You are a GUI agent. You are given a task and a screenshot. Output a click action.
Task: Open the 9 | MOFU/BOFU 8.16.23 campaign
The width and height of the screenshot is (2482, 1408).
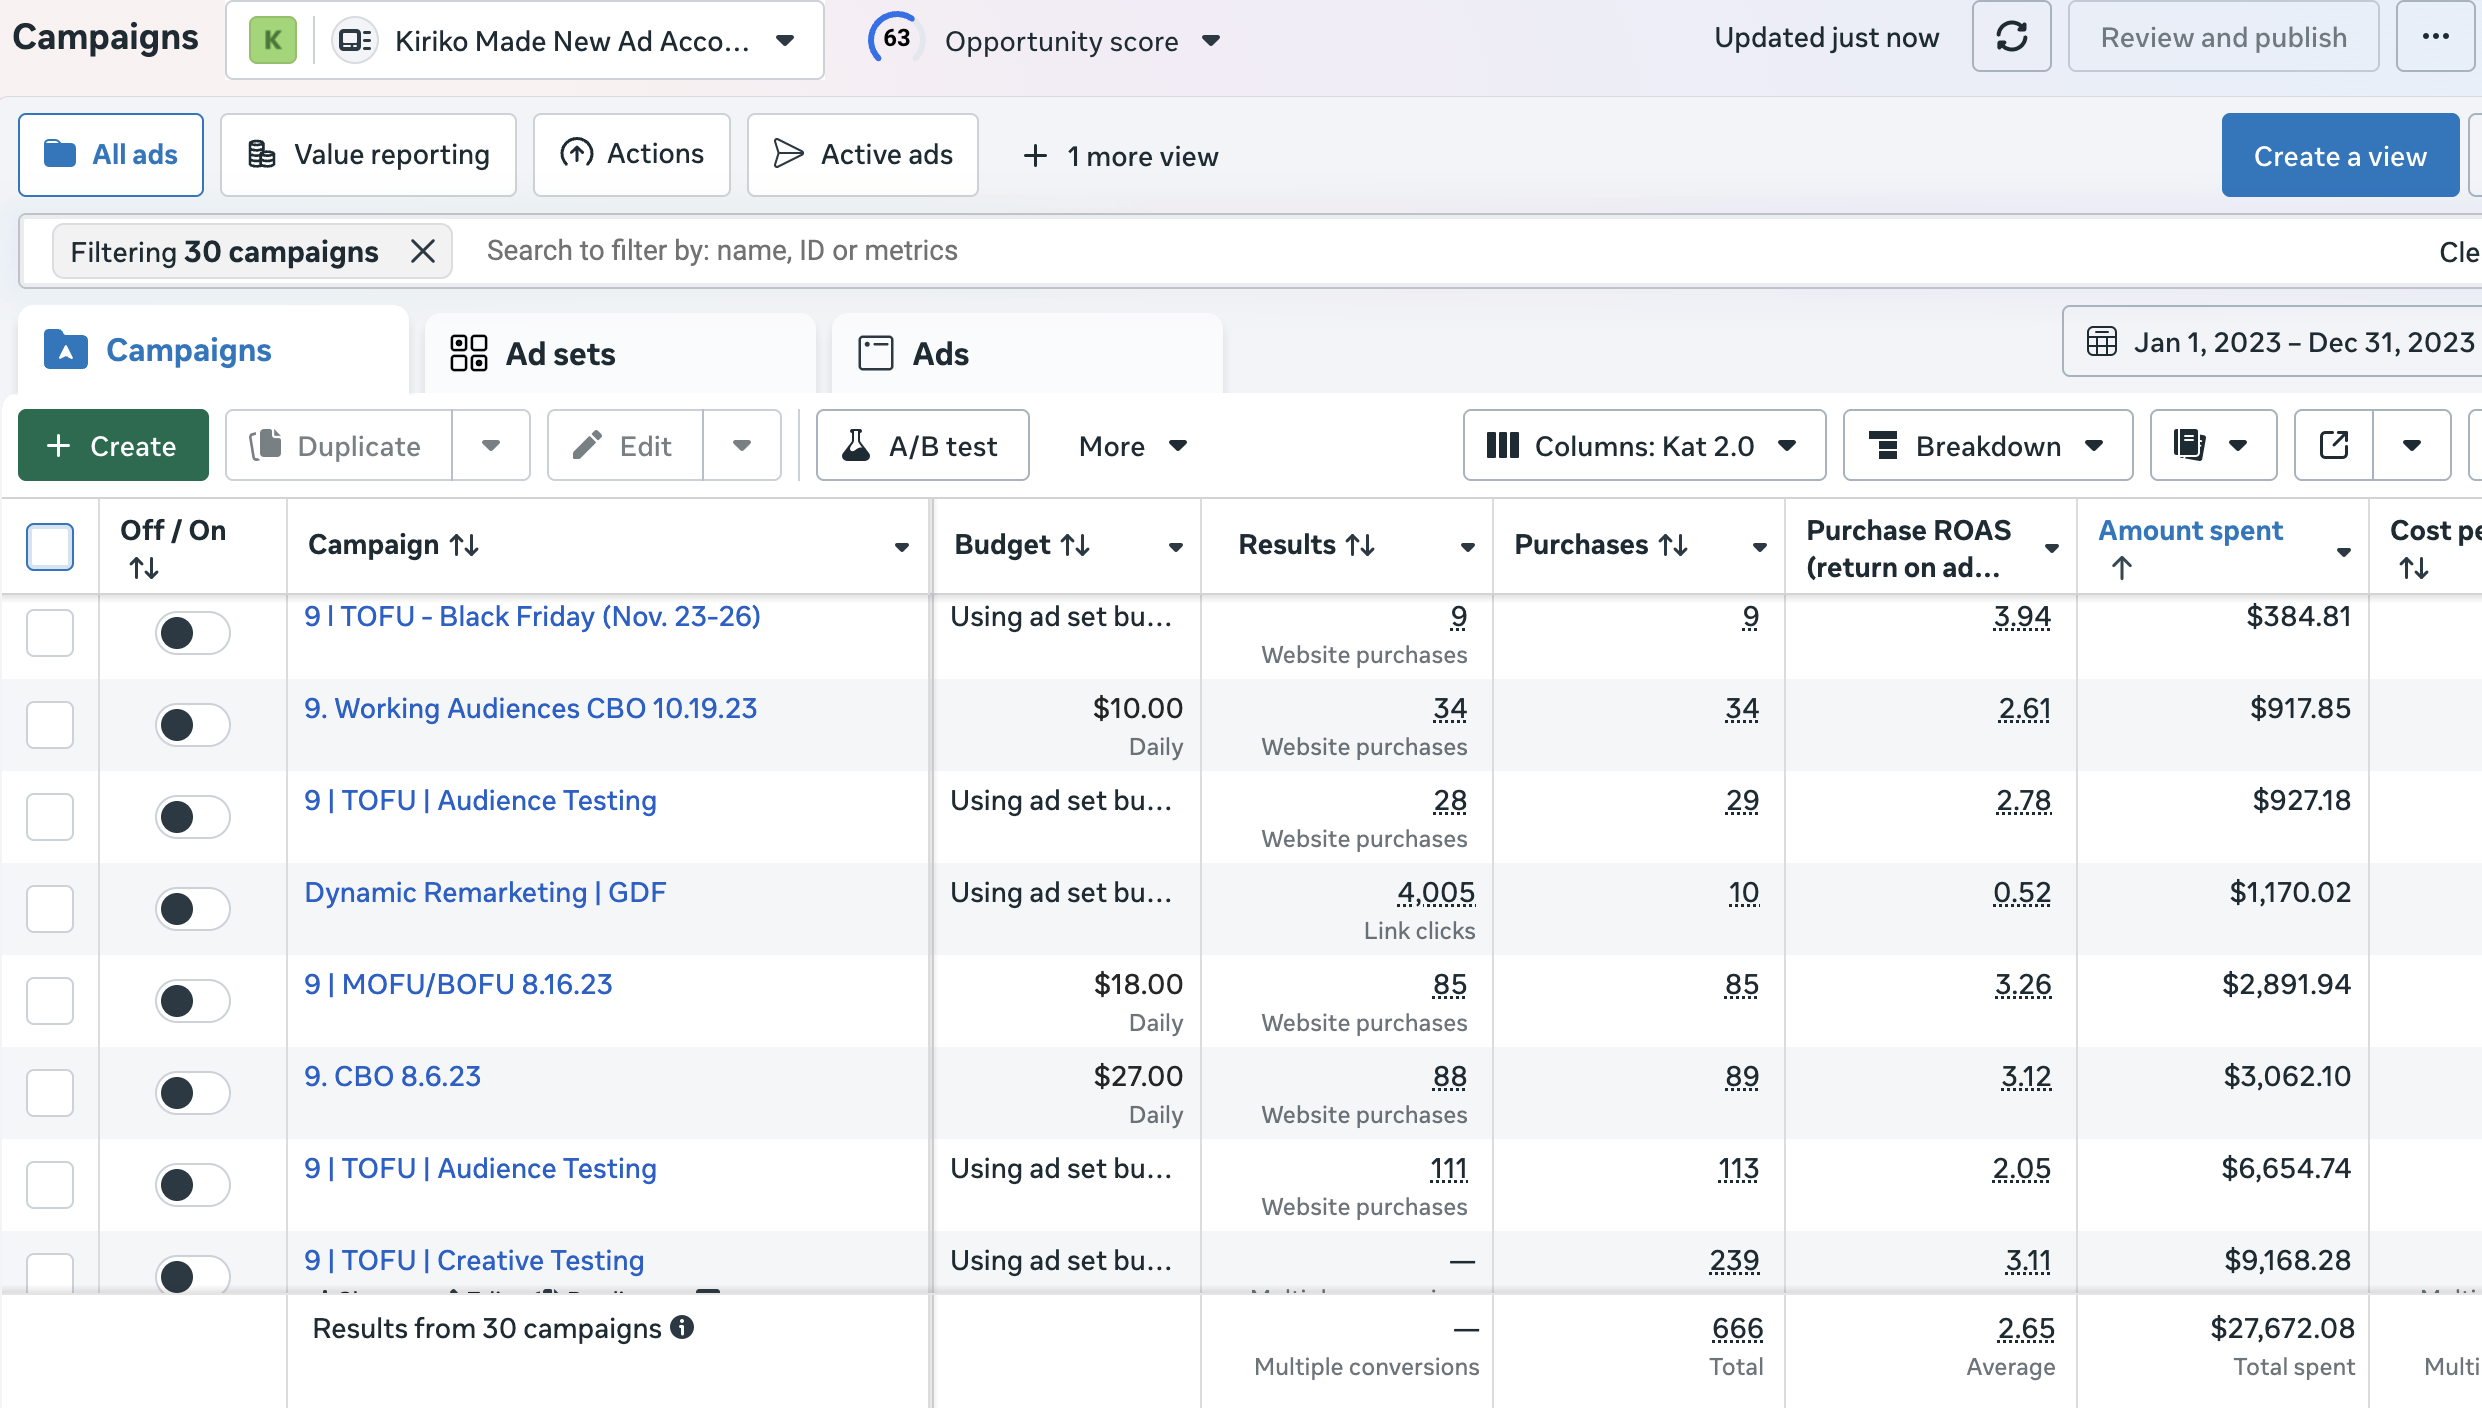pyautogui.click(x=458, y=984)
